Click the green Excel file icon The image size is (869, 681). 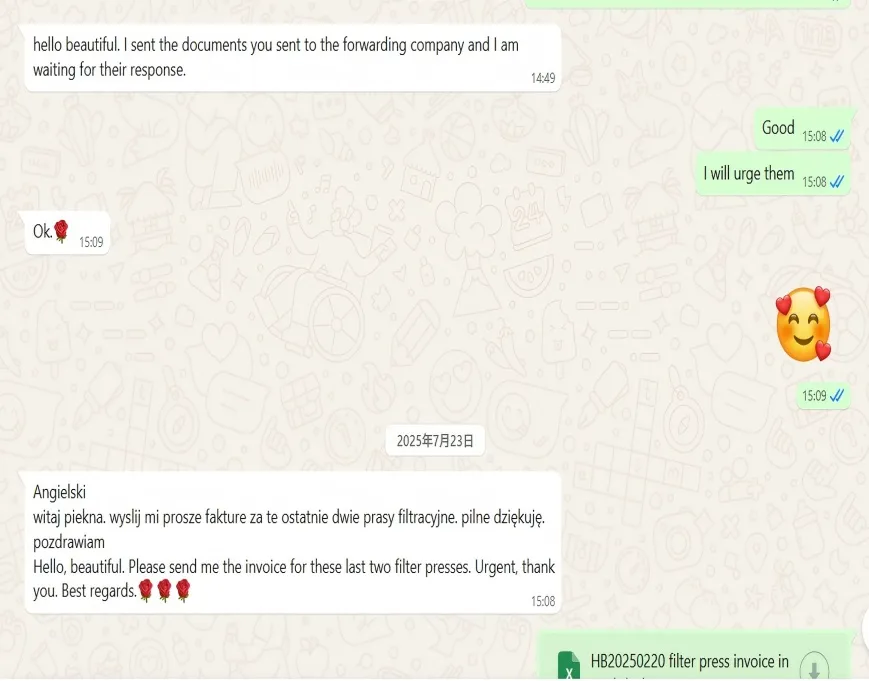pyautogui.click(x=569, y=667)
